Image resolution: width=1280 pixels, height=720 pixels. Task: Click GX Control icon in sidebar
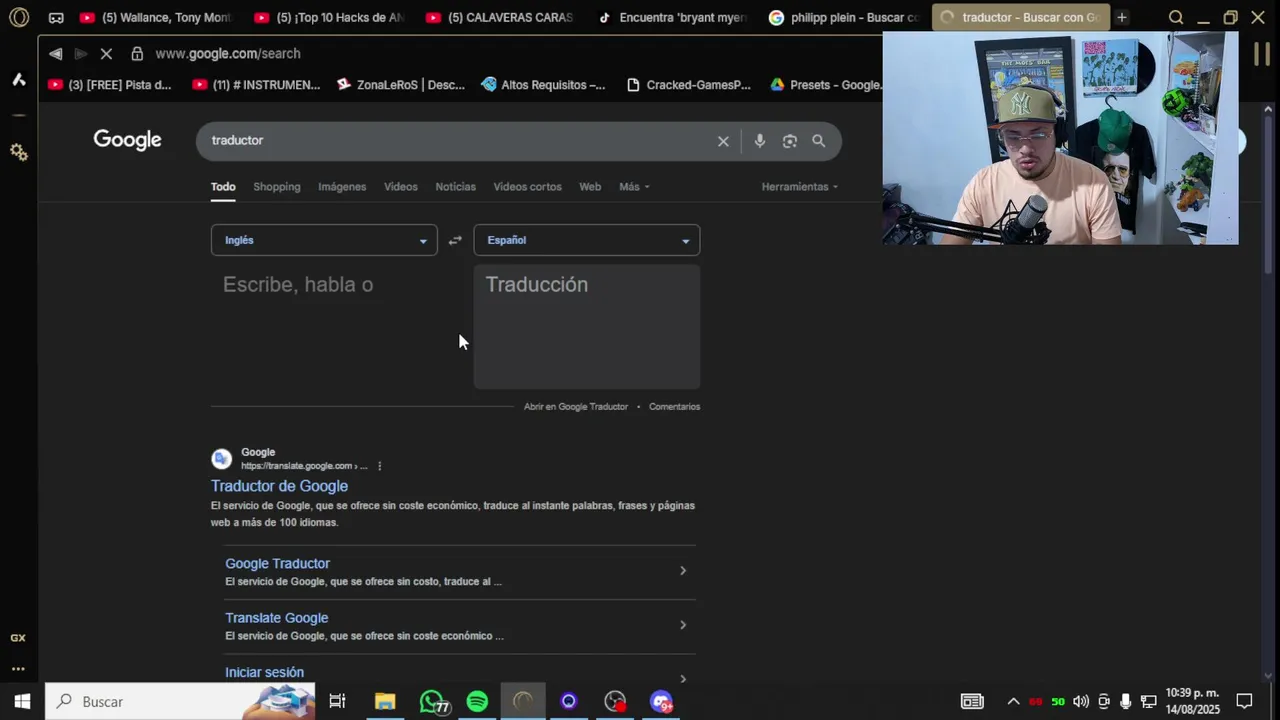pyautogui.click(x=18, y=638)
